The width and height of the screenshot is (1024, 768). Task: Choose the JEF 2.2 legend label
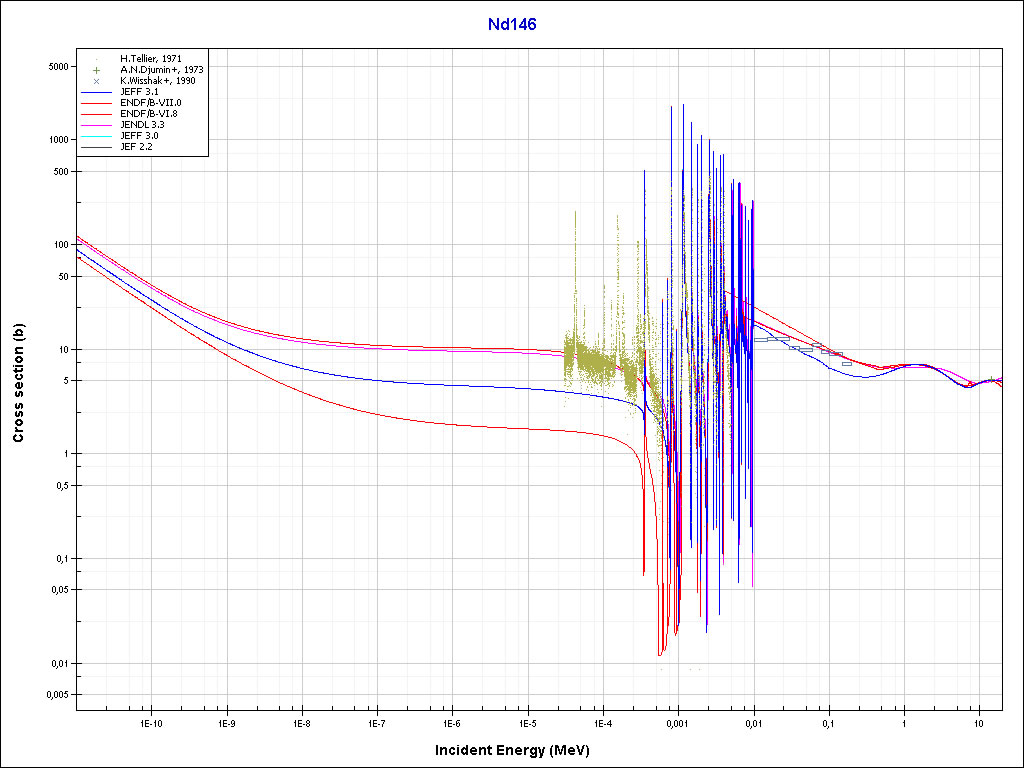pos(137,147)
